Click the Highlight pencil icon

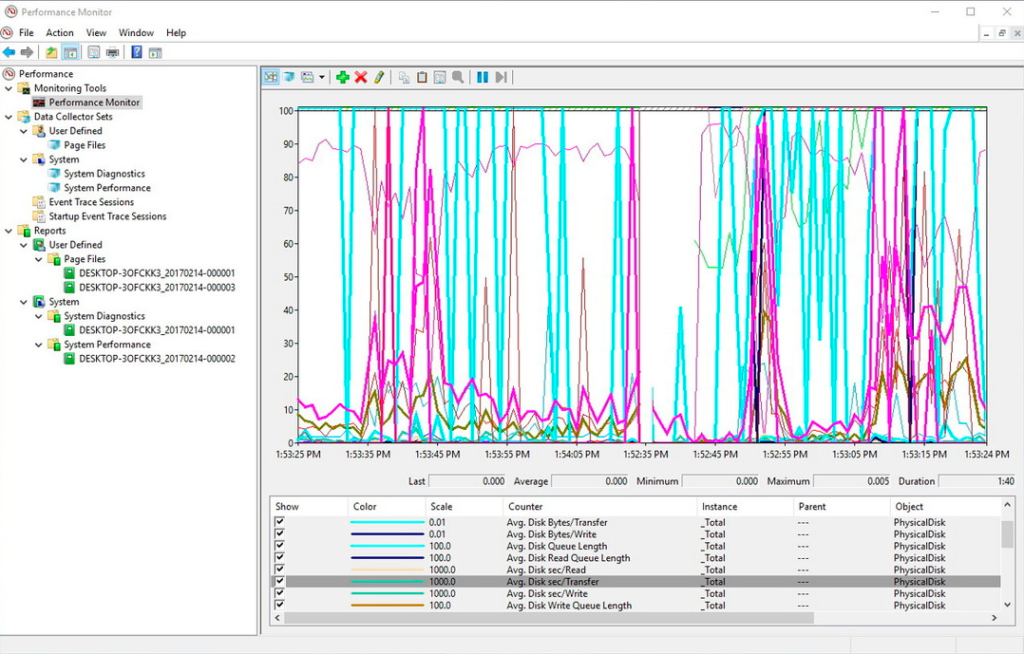pyautogui.click(x=380, y=77)
